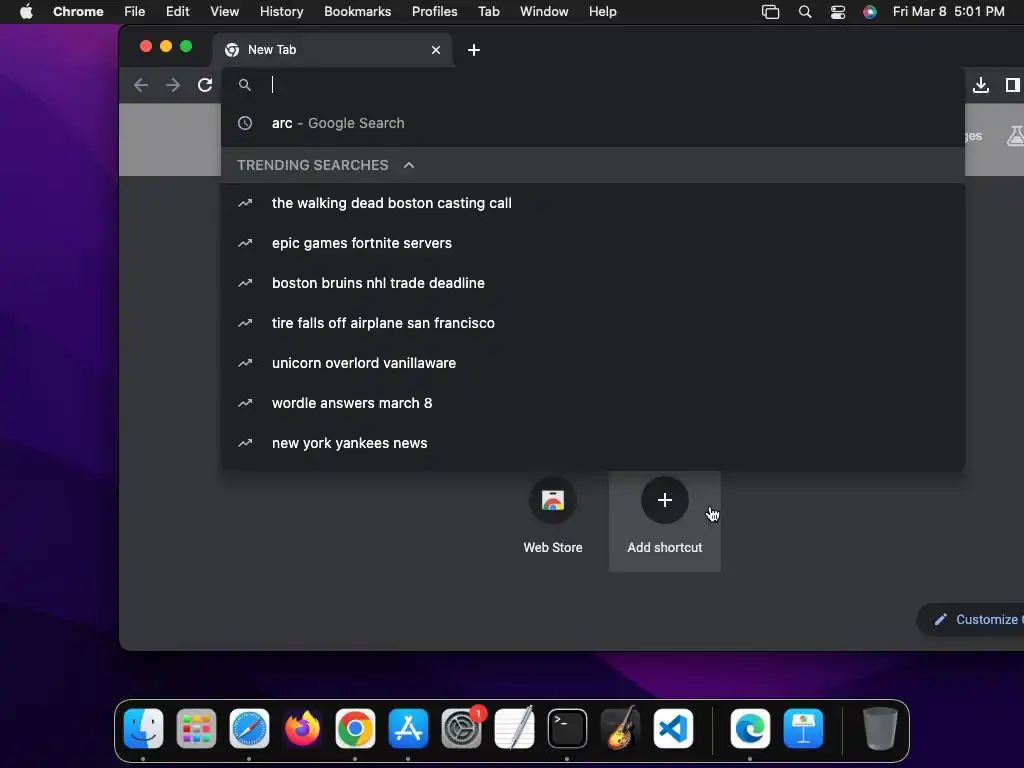
Task: Open Keynote from the dock
Action: tap(803, 728)
